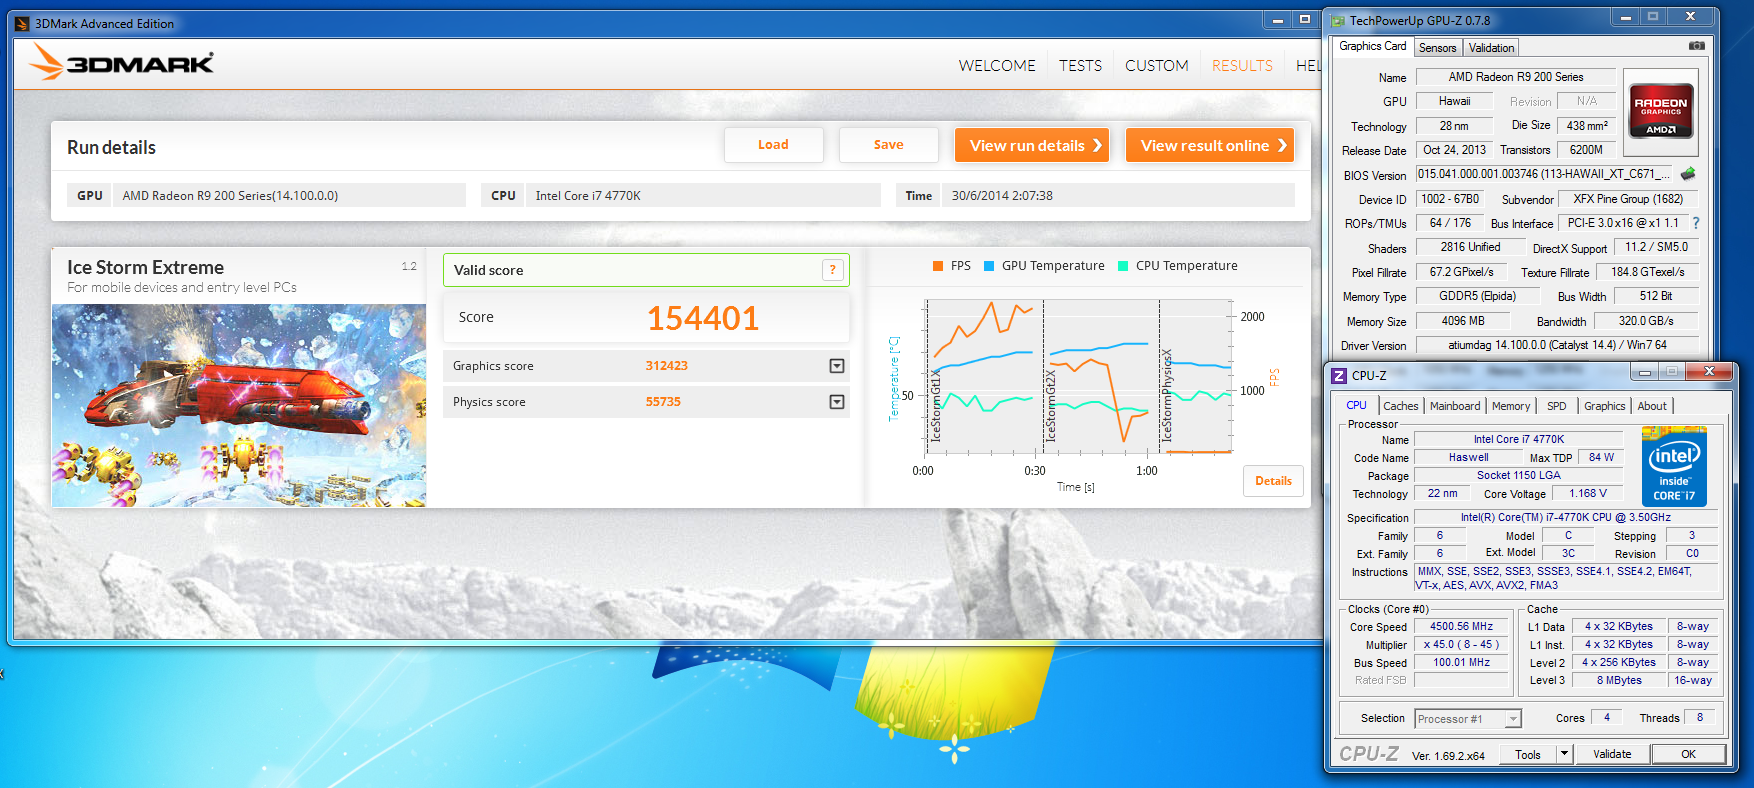Click the CPU-Z Specification field
This screenshot has width=1754, height=788.
pyautogui.click(x=1565, y=518)
